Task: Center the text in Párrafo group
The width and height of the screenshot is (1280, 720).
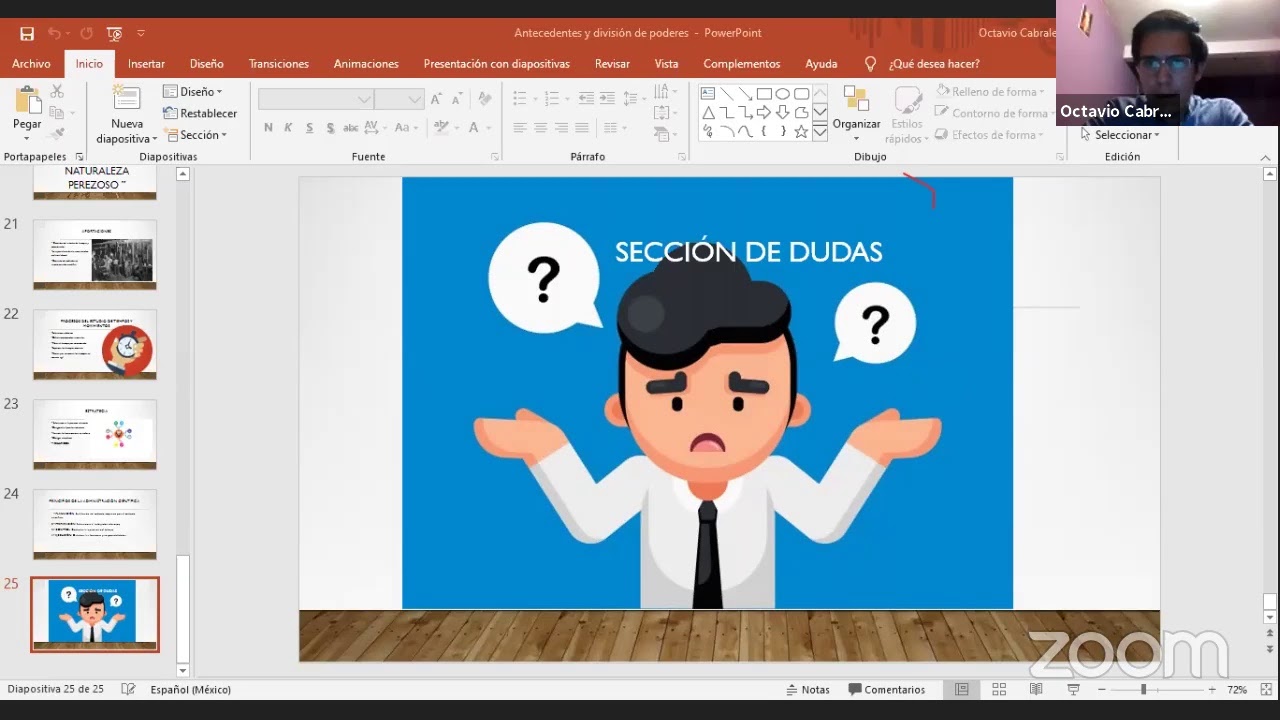Action: [x=541, y=128]
